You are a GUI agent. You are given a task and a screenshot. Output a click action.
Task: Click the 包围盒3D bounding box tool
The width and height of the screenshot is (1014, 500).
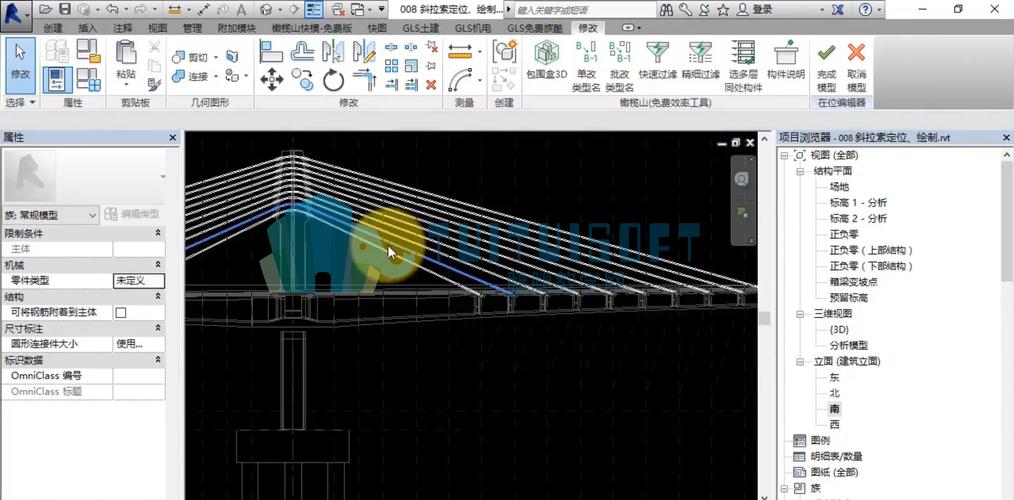pyautogui.click(x=546, y=60)
